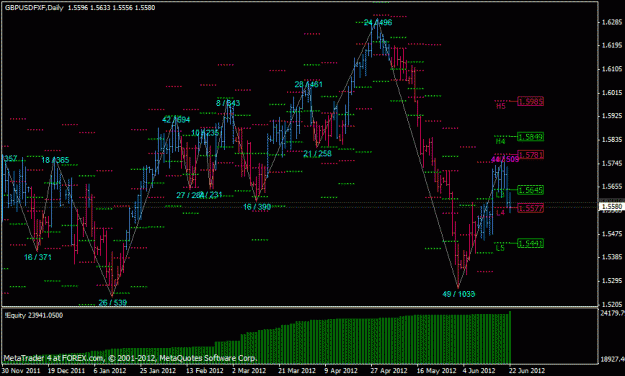625x376 pixels.
Task: Click 1.6285 on the price axis
Action: pyautogui.click(x=612, y=22)
